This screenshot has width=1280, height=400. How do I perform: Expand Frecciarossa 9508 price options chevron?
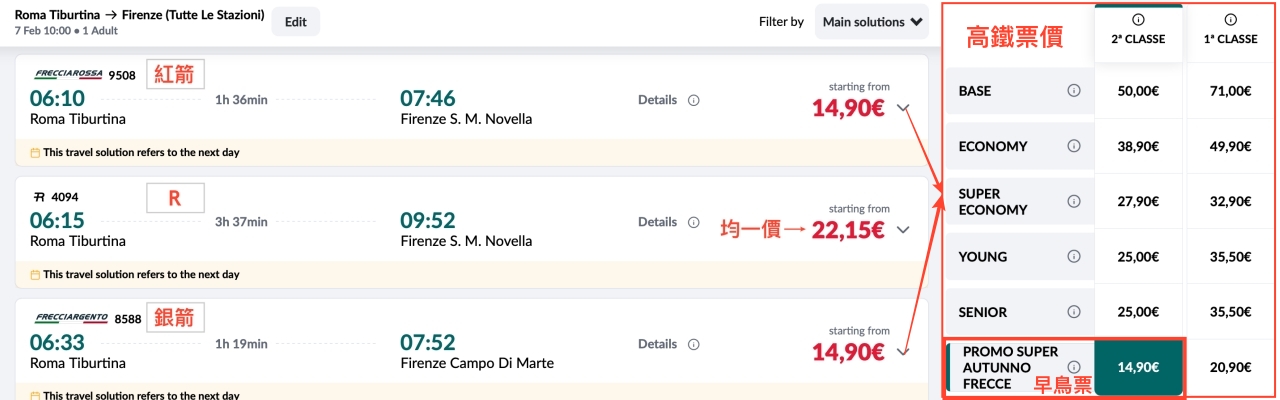[904, 108]
